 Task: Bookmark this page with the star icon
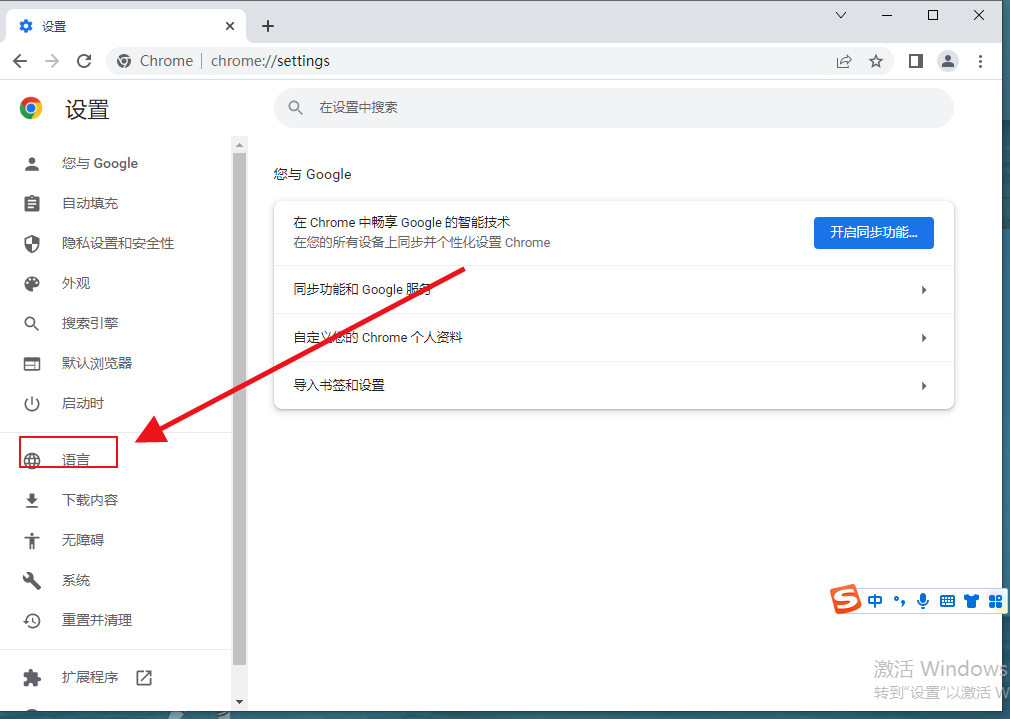(x=876, y=61)
